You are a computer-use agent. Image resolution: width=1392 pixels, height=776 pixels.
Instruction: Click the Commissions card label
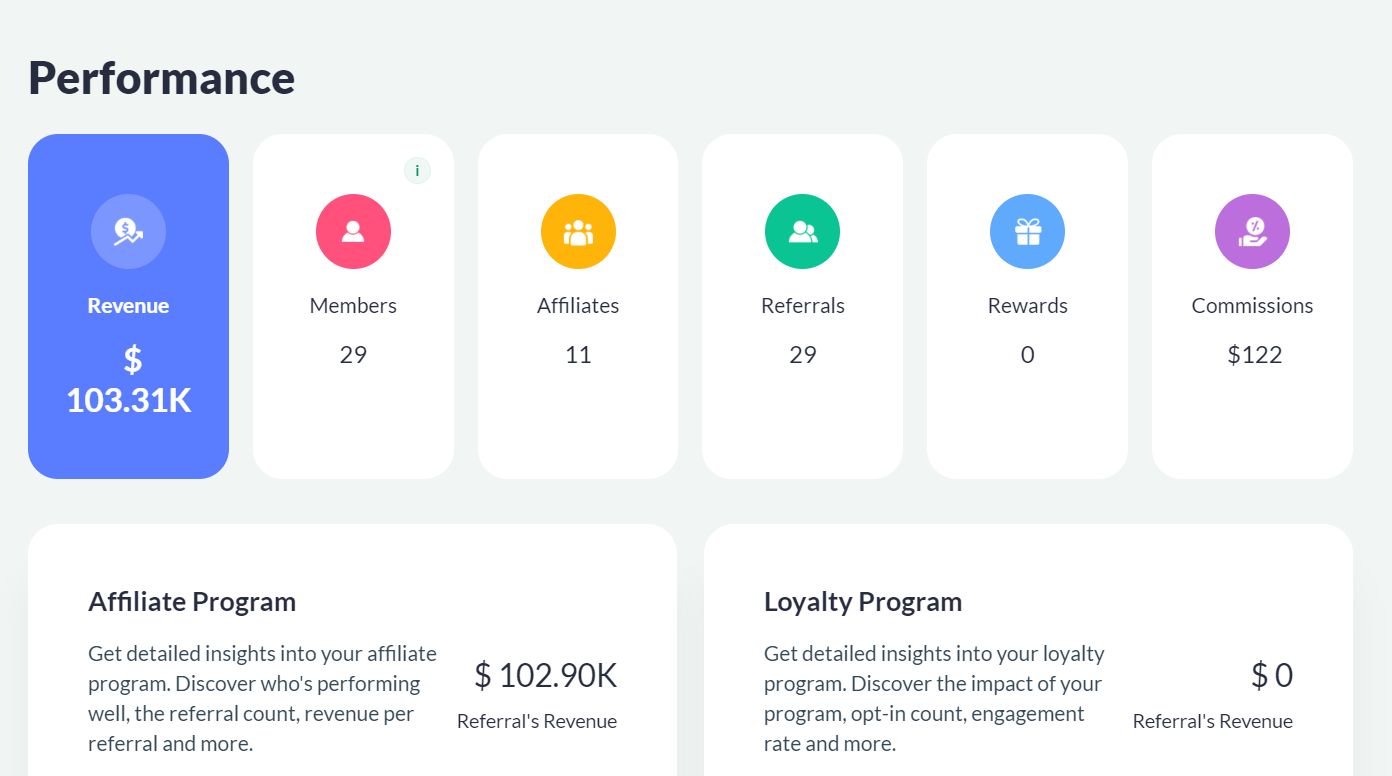[x=1252, y=306]
